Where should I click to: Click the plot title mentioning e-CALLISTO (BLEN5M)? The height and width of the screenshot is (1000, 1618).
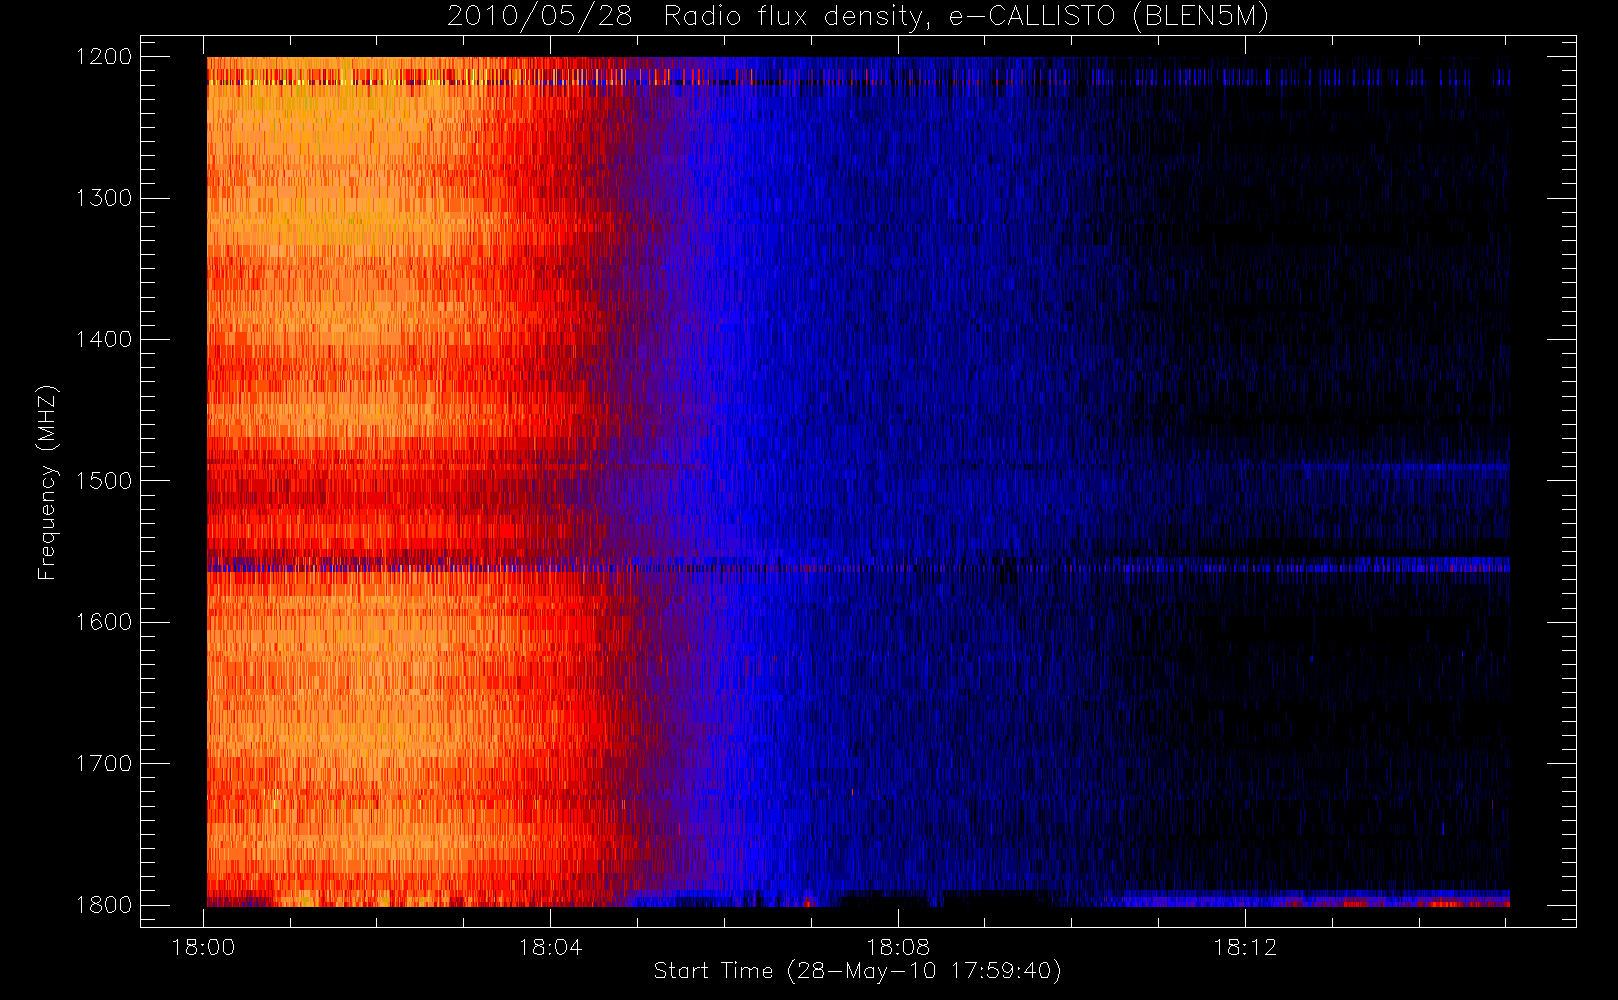click(858, 17)
